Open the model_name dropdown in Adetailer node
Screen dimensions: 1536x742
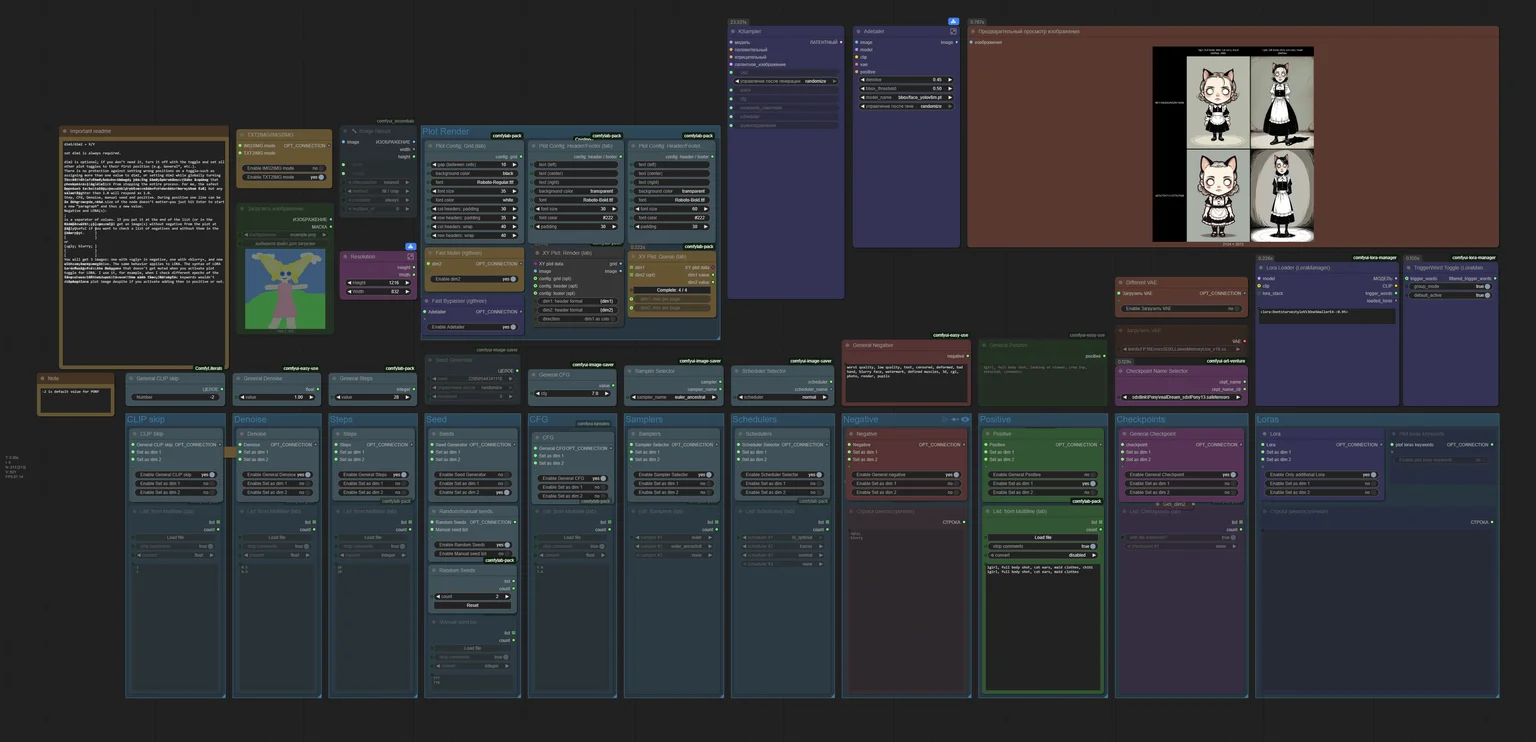point(906,97)
